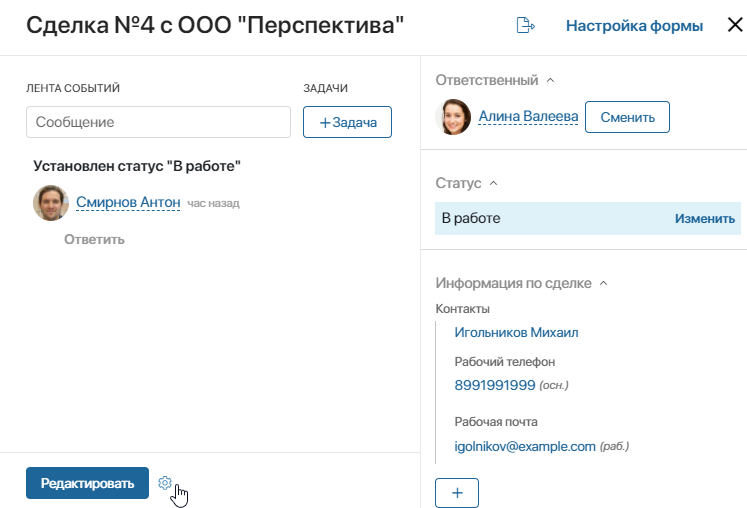
Task: Close the deal card window
Action: click(x=735, y=25)
